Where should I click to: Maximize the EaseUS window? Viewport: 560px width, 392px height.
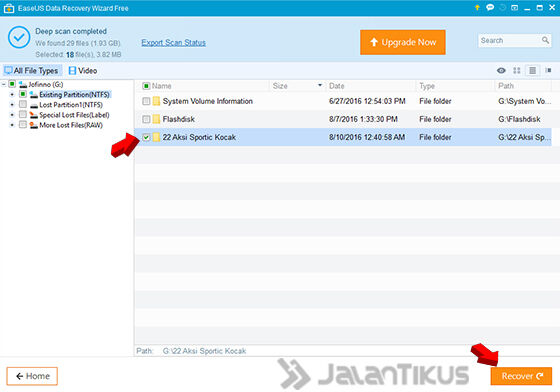click(540, 7)
